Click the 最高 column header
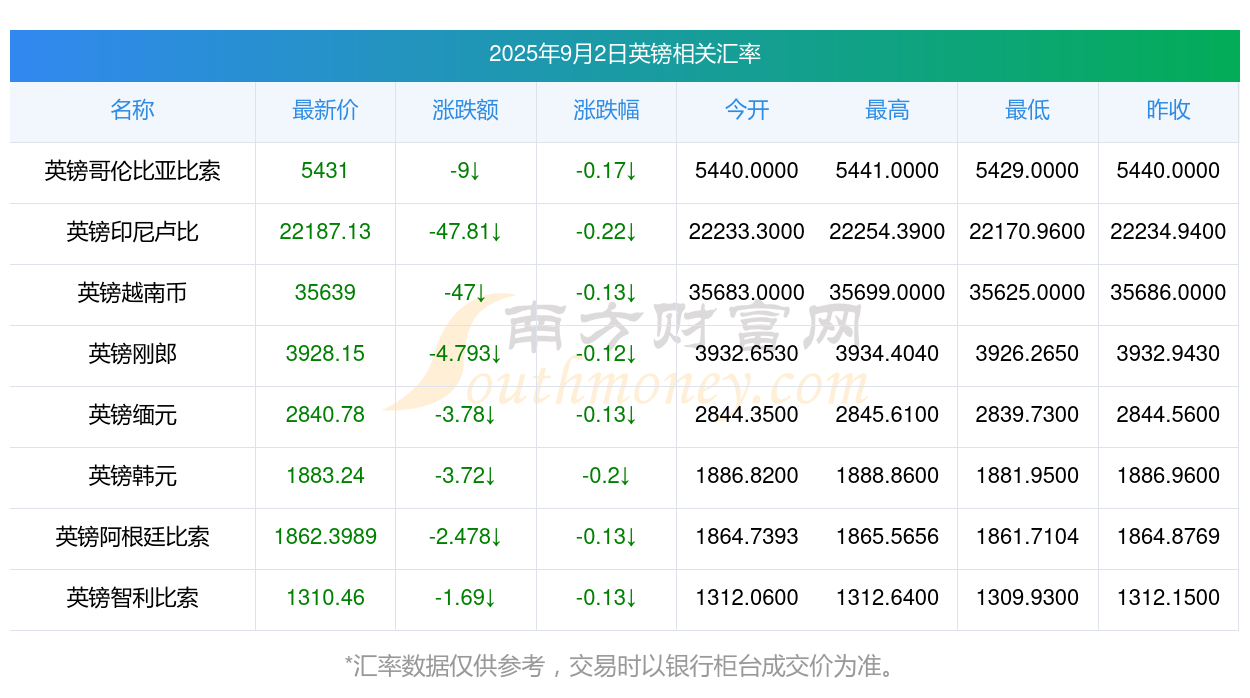Image resolution: width=1250 pixels, height=698 pixels. coord(887,110)
